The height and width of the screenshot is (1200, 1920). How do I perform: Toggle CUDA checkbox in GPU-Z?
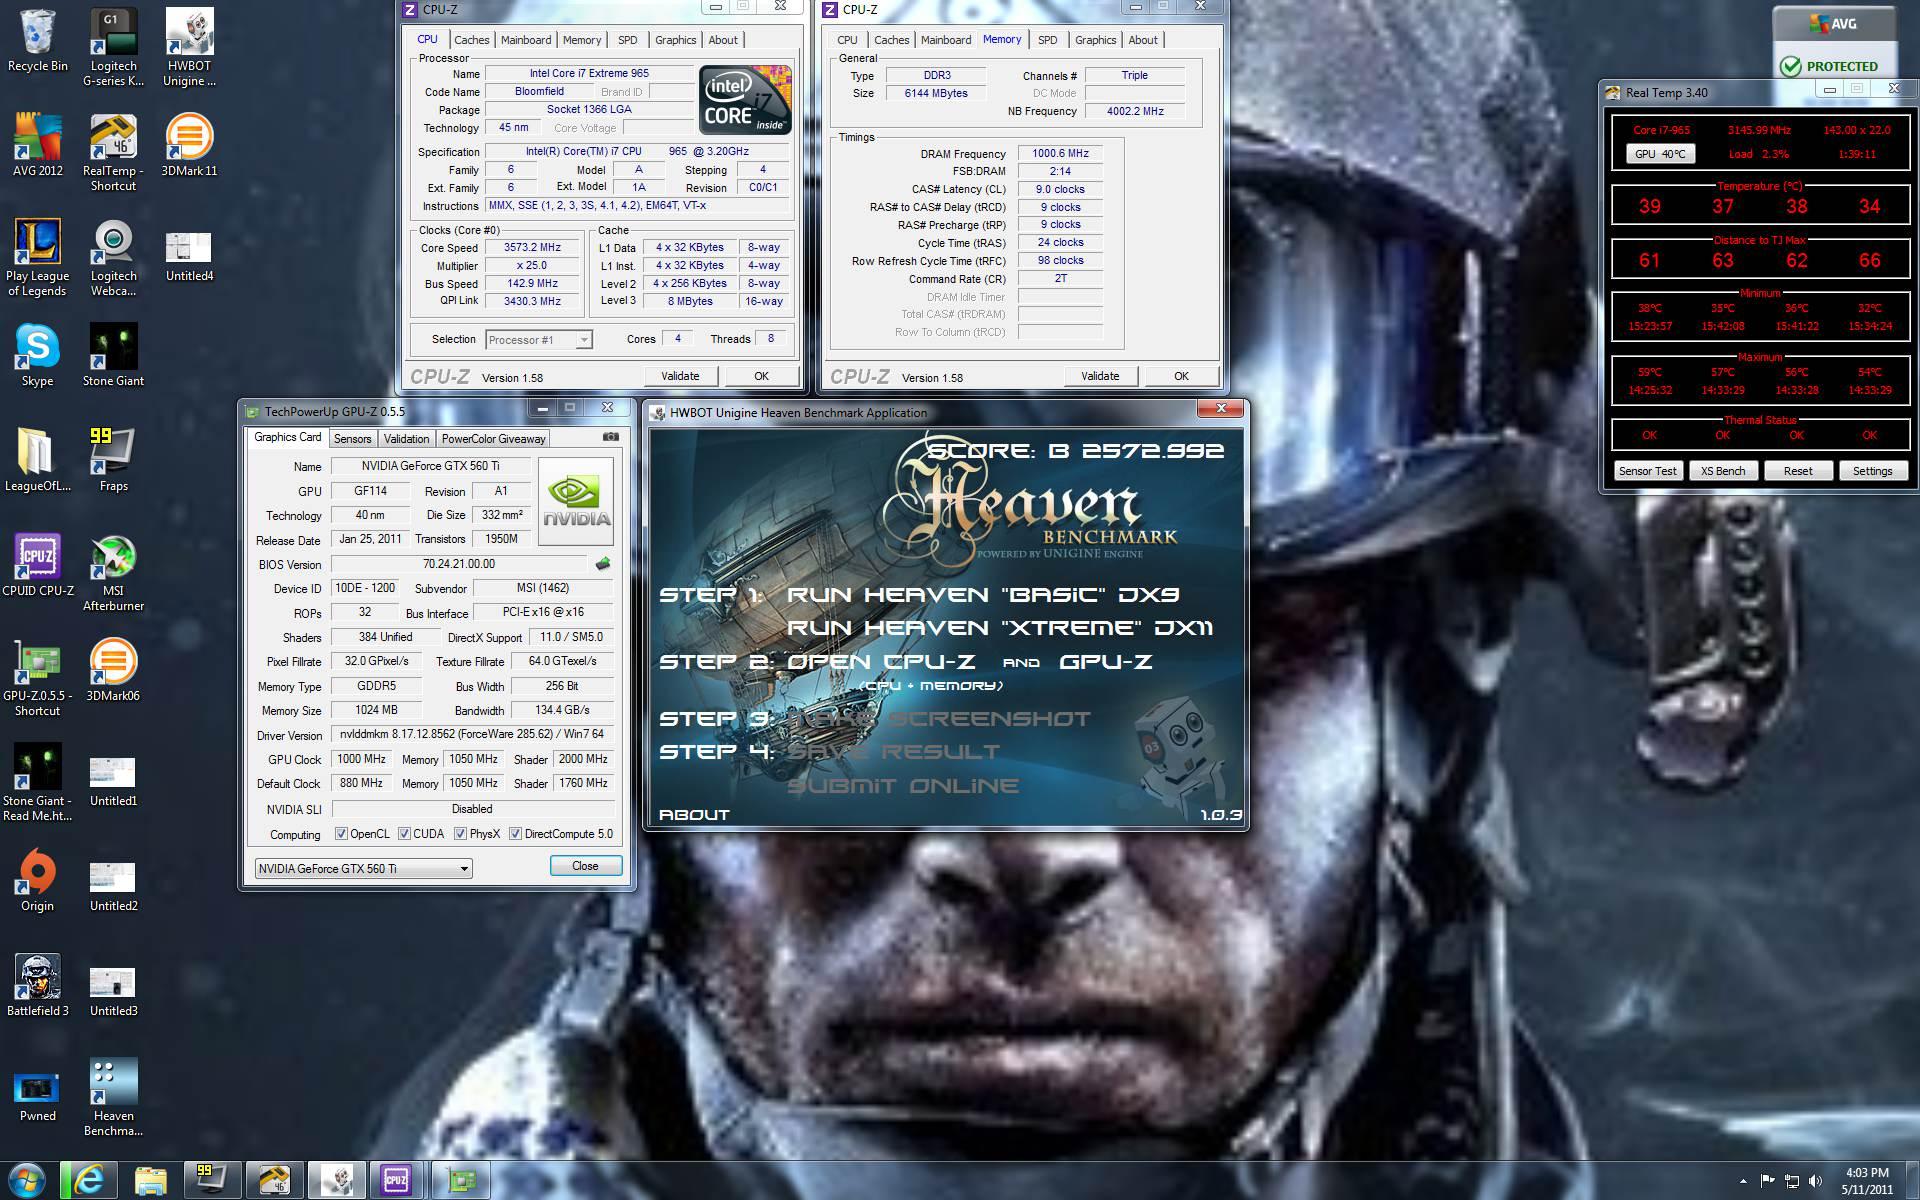[404, 834]
